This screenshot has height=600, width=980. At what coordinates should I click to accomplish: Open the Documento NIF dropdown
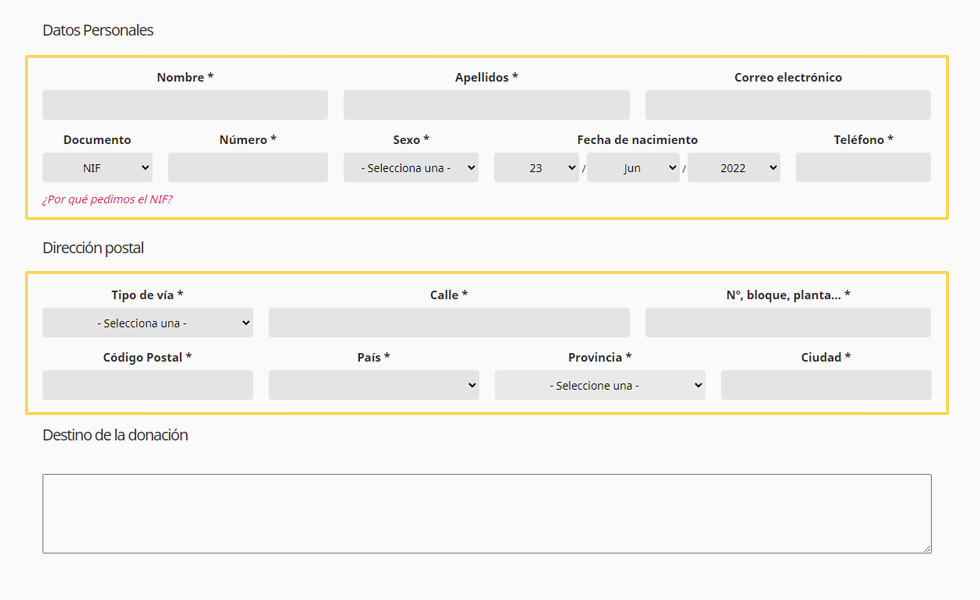97,168
